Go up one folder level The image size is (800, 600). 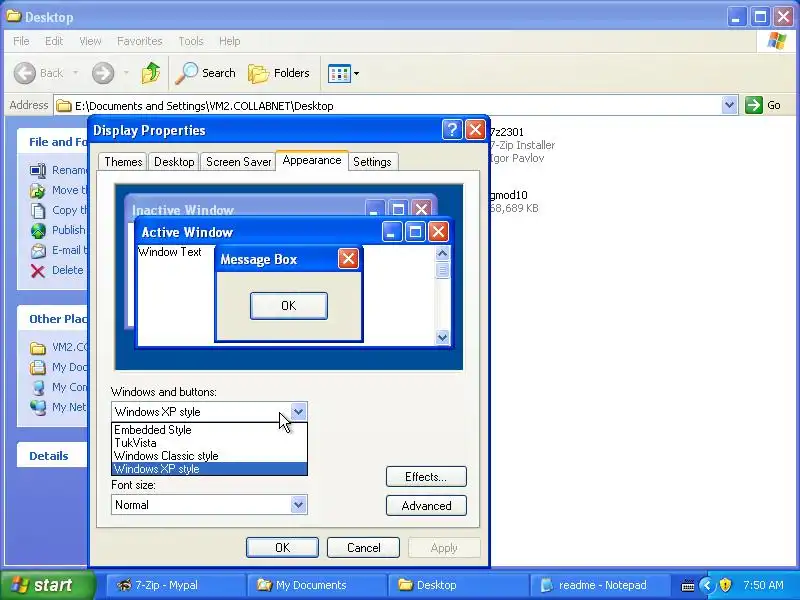pos(151,73)
